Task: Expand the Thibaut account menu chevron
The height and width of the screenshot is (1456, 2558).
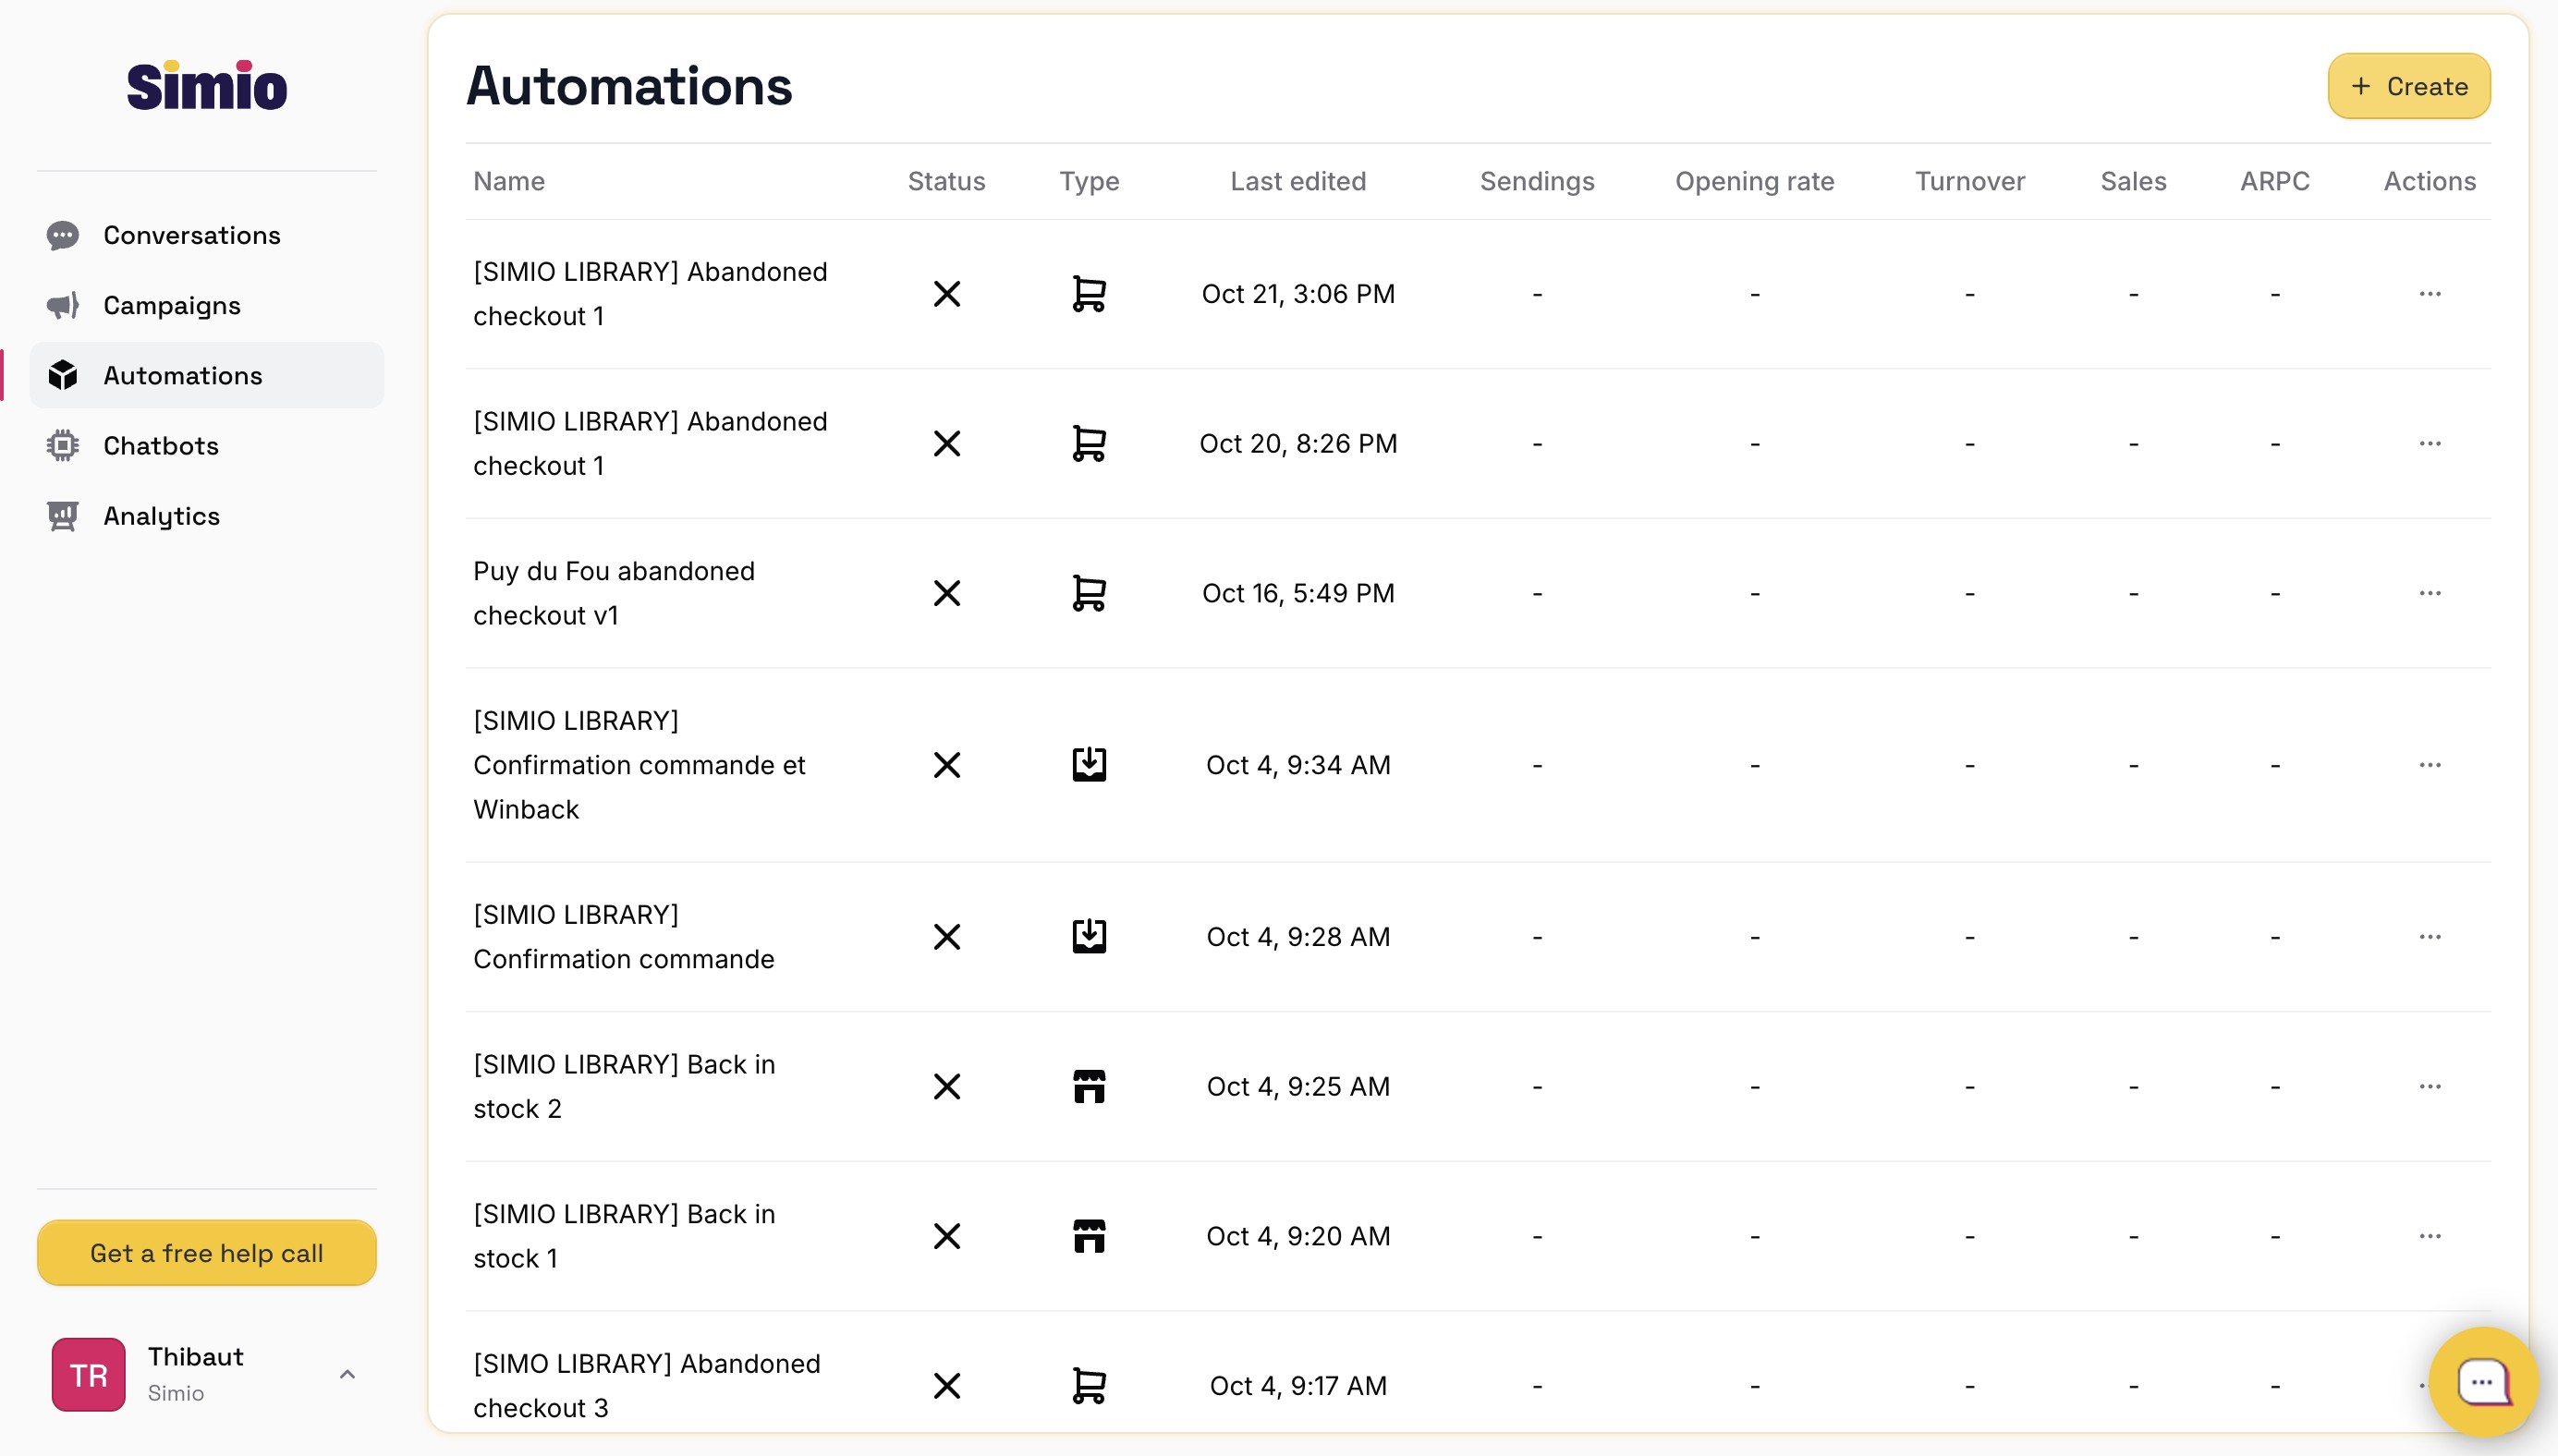Action: pos(347,1374)
